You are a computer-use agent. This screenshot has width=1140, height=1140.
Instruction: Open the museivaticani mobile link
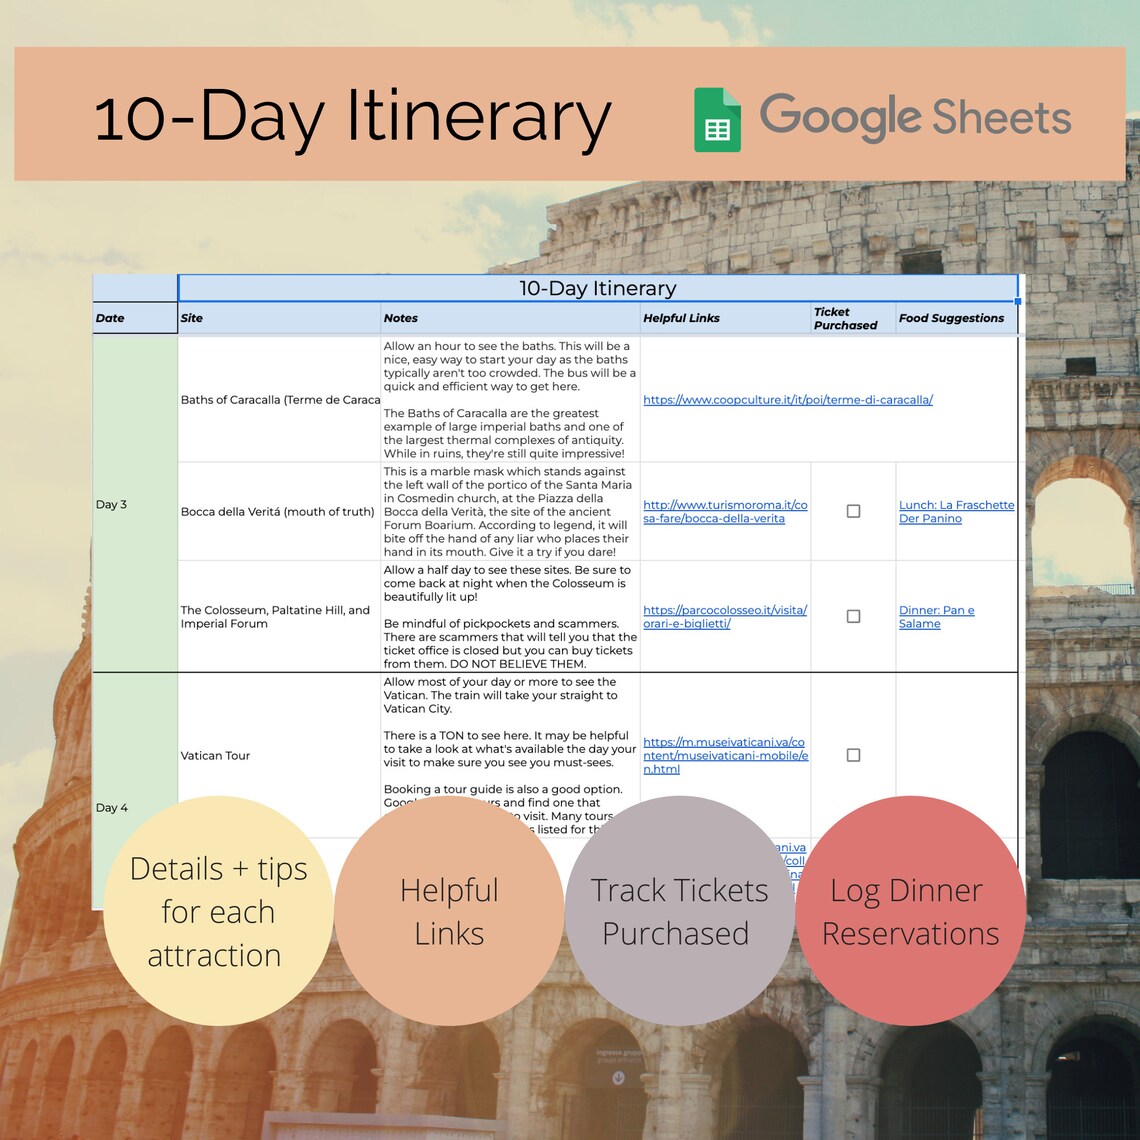click(x=726, y=755)
